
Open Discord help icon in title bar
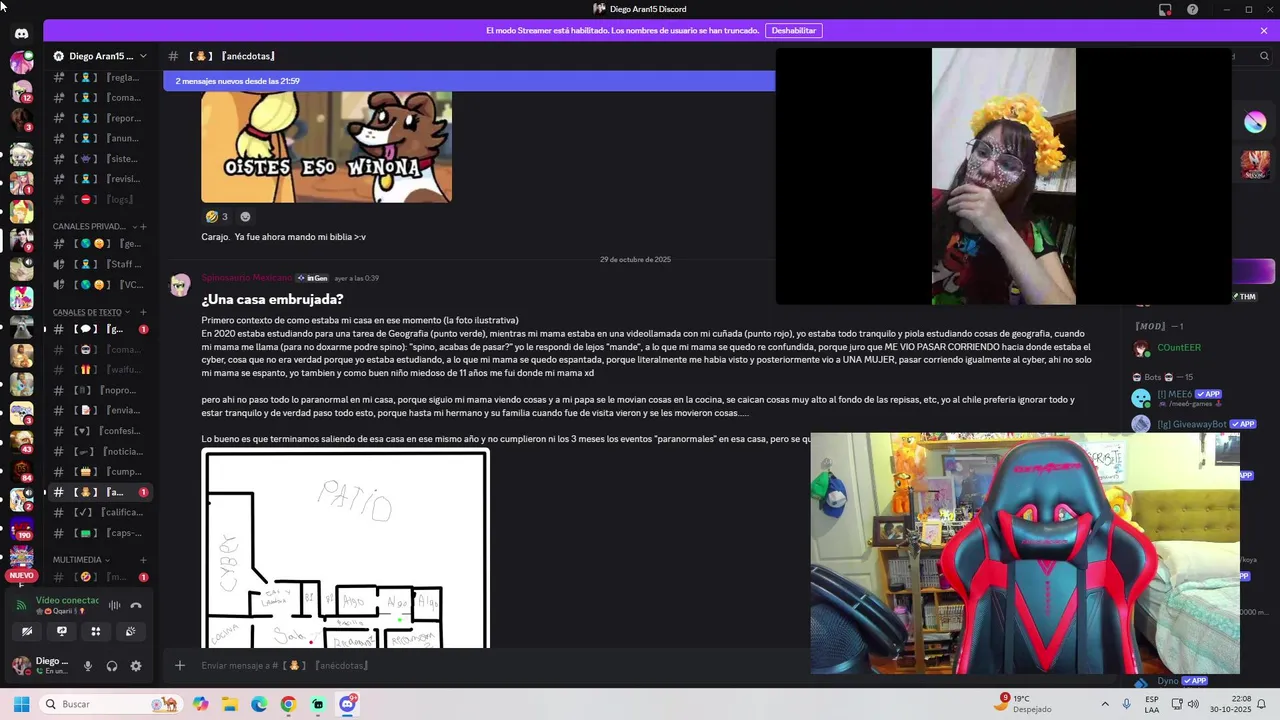click(x=1192, y=9)
